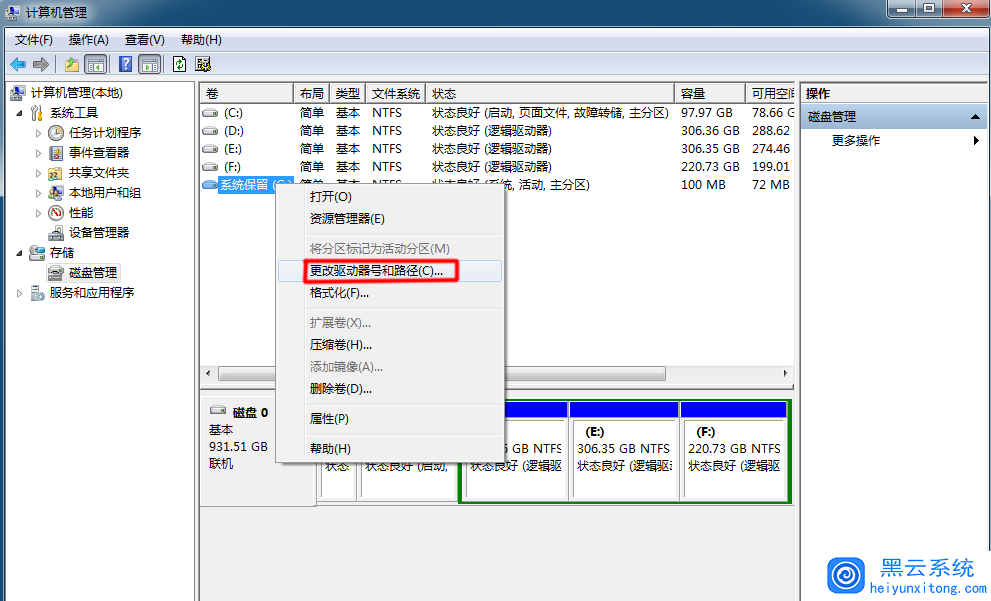Select the 306.36 GB capacity cell

[710, 131]
